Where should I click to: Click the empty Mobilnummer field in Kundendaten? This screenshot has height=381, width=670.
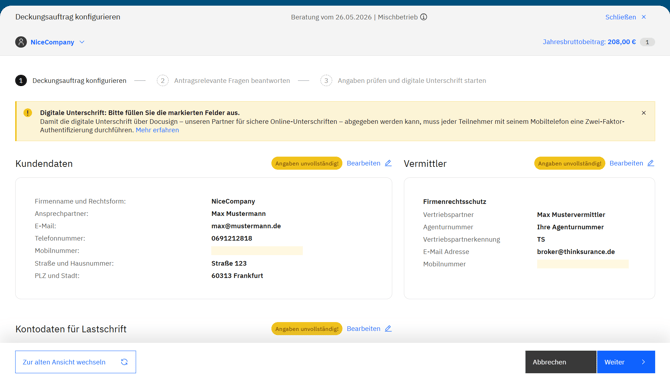click(257, 251)
